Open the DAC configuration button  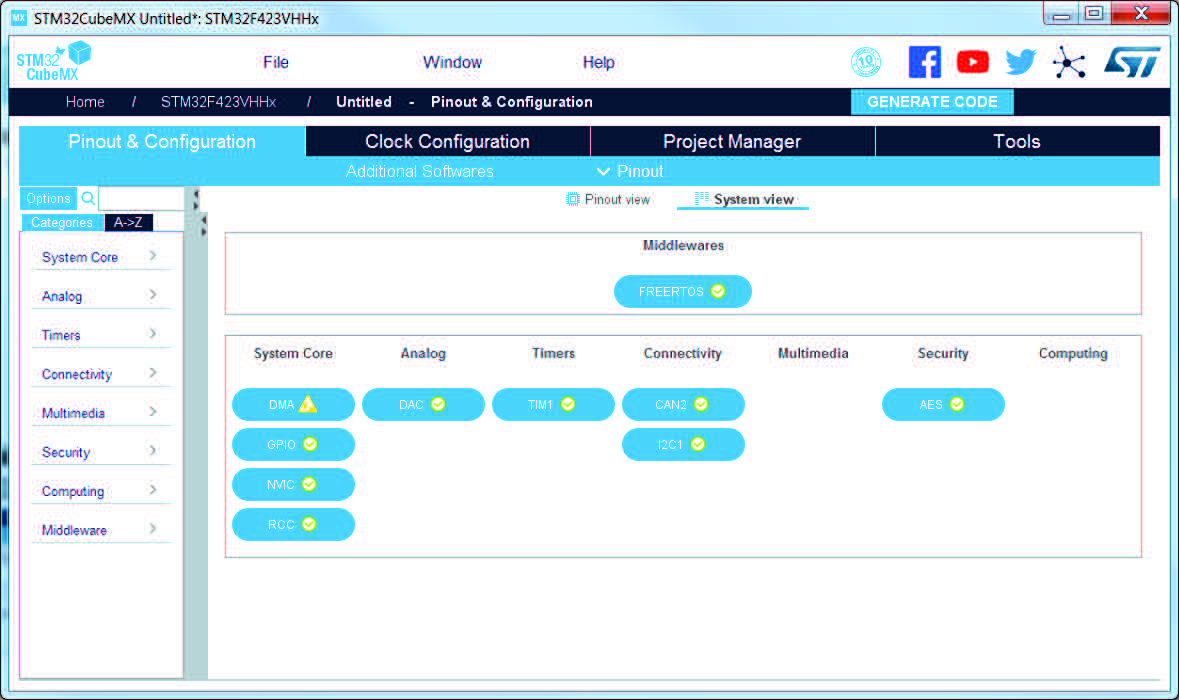click(x=423, y=405)
